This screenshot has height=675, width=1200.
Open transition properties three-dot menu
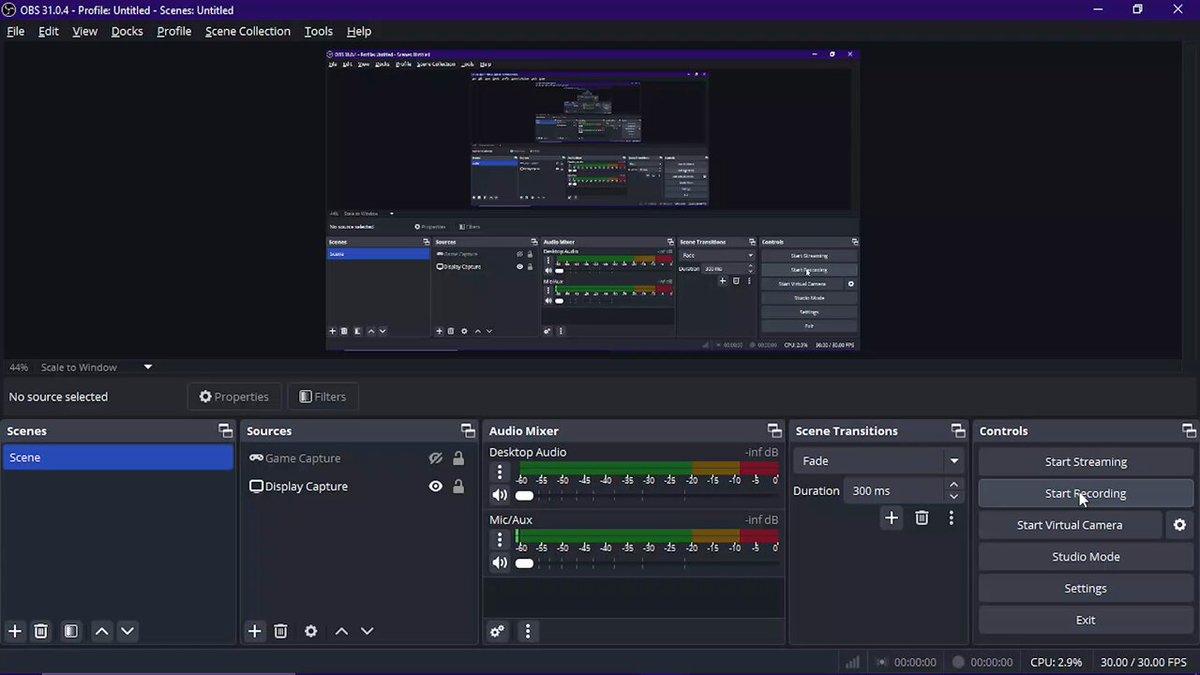[951, 518]
